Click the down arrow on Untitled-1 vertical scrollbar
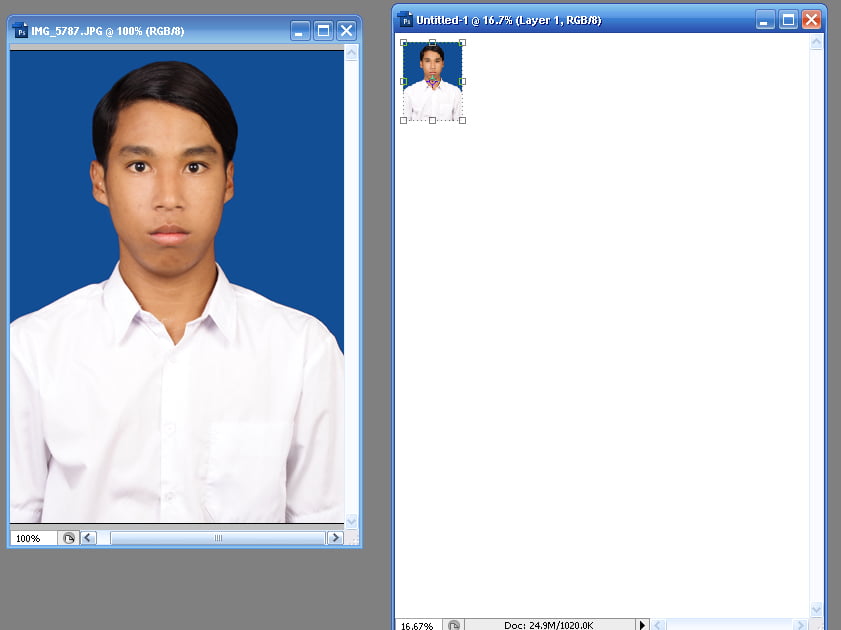Screen dimensions: 841x630 815,609
